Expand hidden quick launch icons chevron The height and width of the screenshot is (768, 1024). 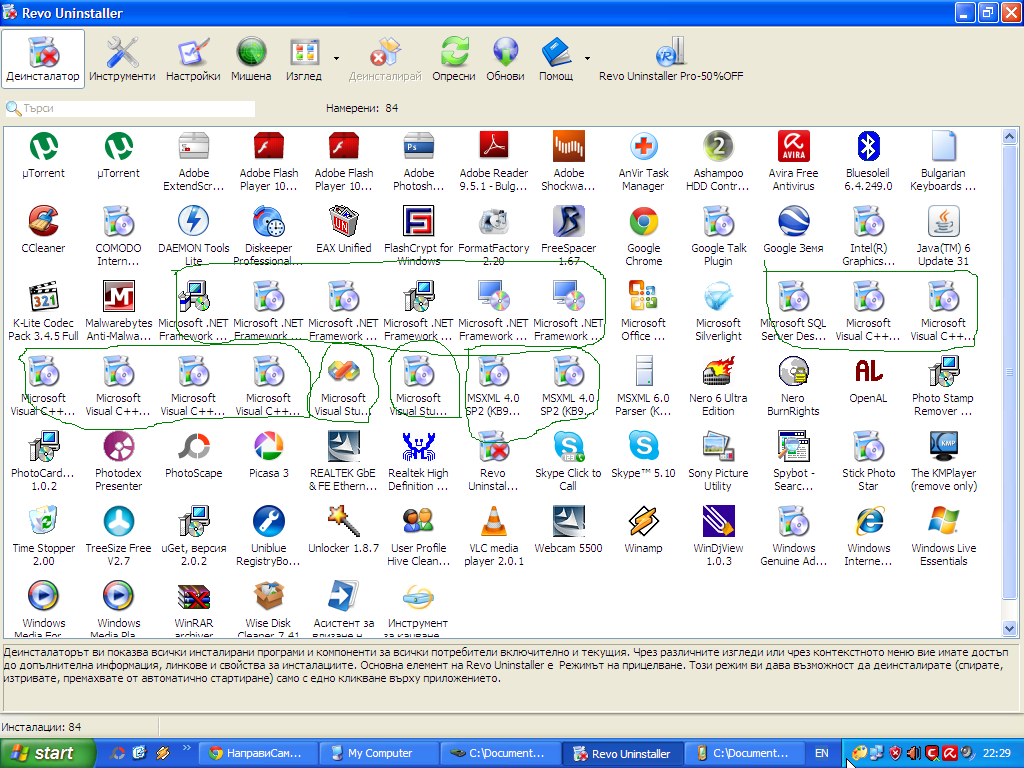(x=186, y=748)
